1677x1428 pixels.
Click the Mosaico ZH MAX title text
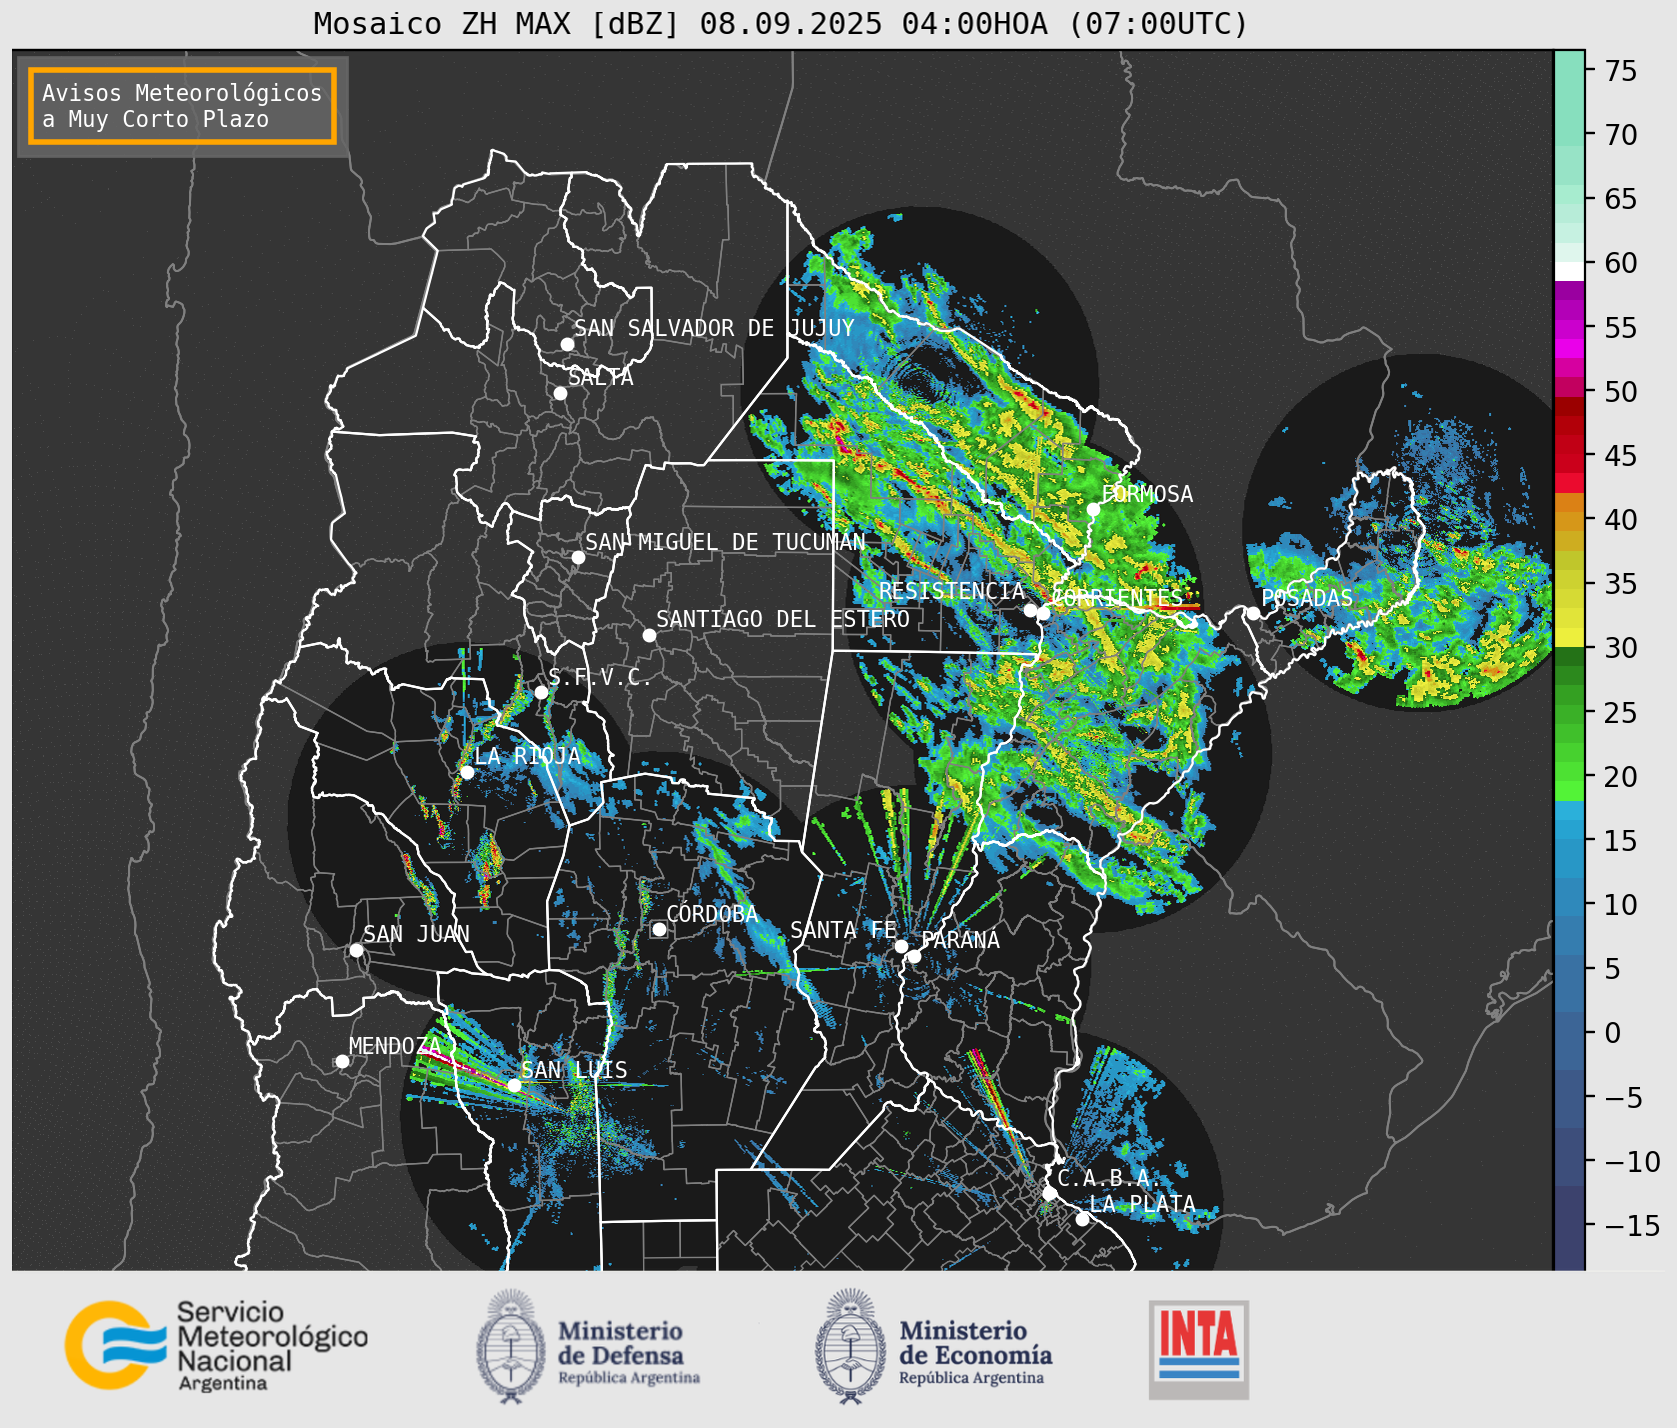781,23
